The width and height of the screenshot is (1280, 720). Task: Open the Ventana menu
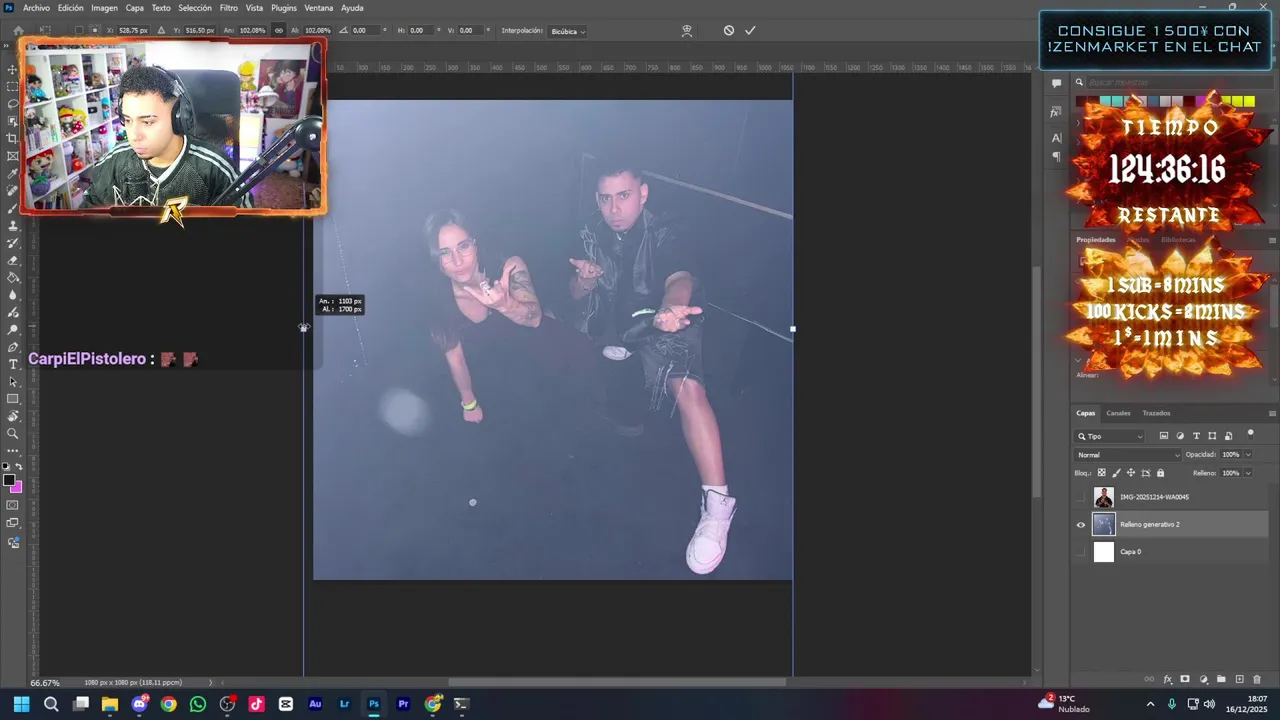pos(319,7)
